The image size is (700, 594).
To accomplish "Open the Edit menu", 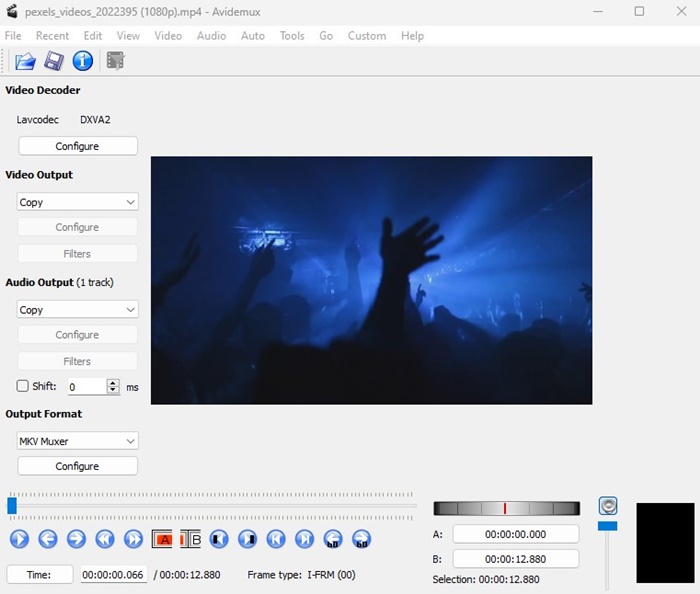I will click(x=93, y=36).
